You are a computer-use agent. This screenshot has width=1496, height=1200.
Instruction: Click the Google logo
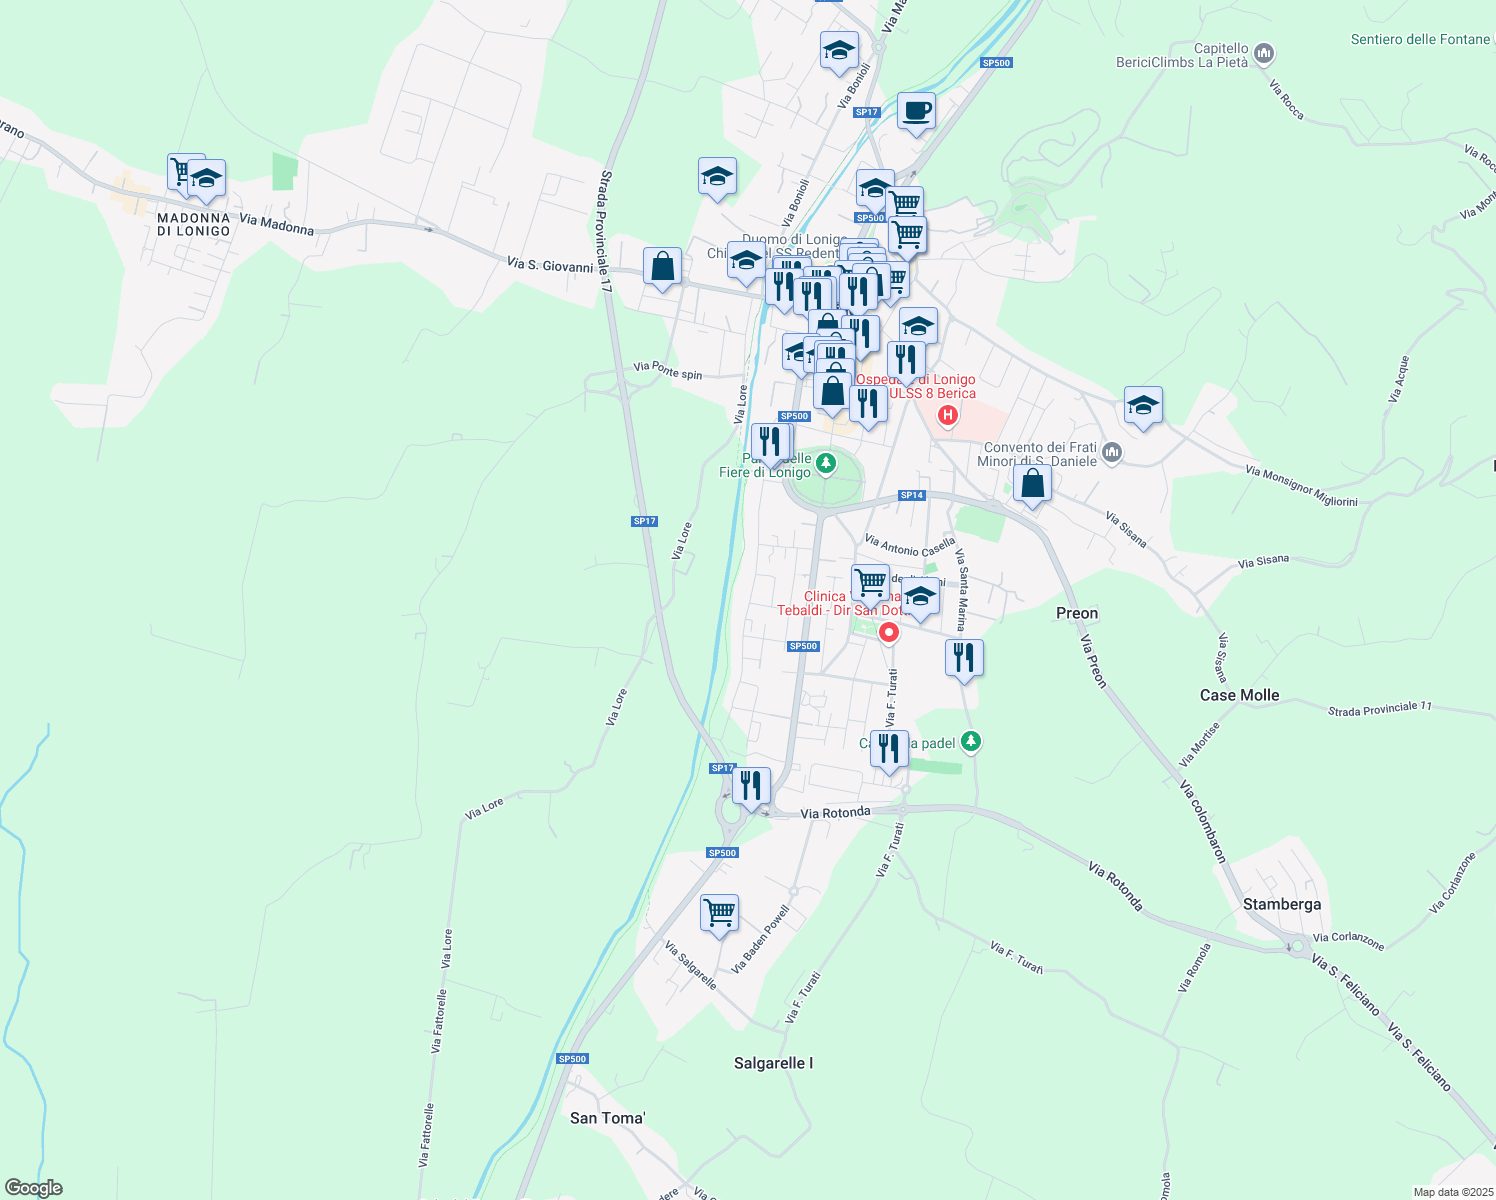tap(33, 1188)
